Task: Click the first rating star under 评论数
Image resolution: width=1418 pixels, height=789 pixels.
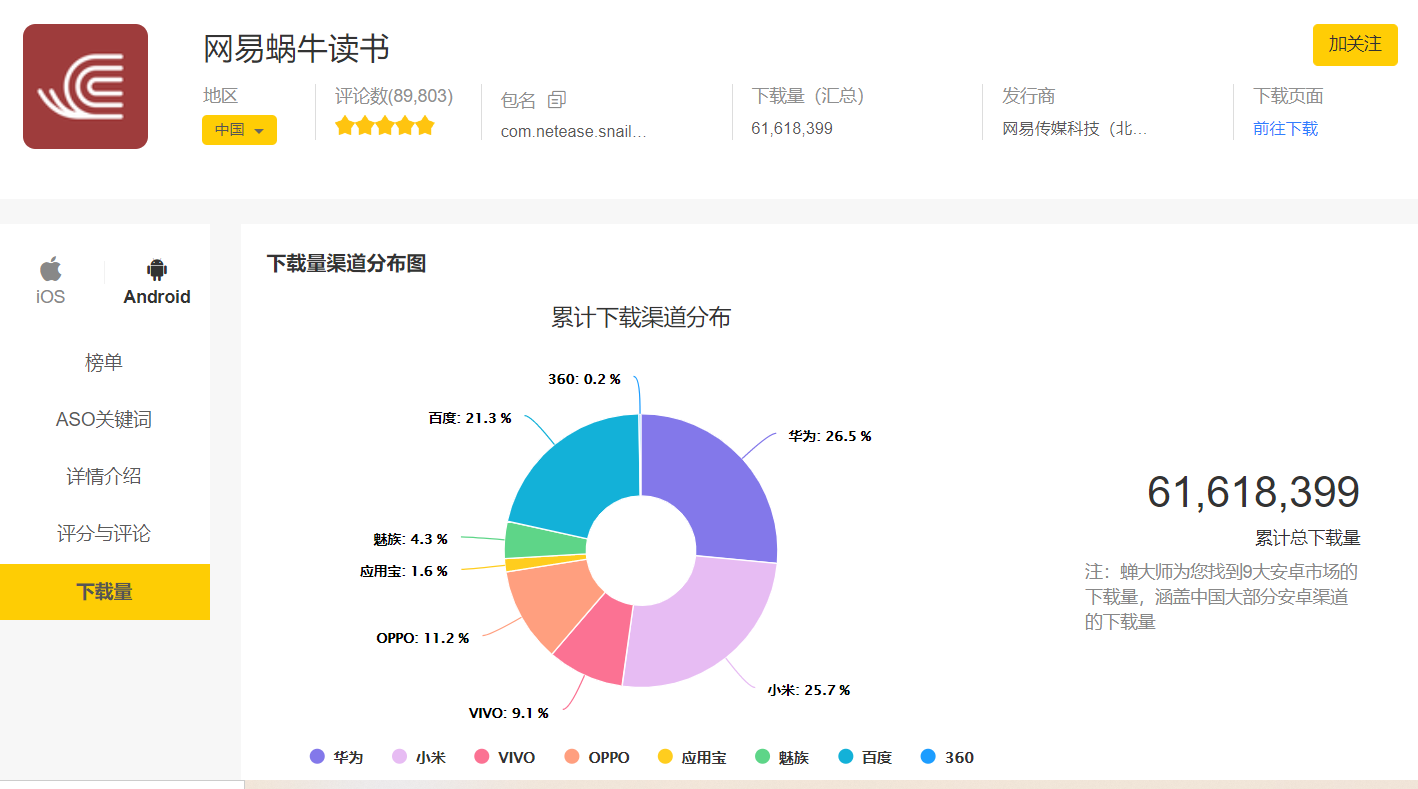Action: [345, 125]
